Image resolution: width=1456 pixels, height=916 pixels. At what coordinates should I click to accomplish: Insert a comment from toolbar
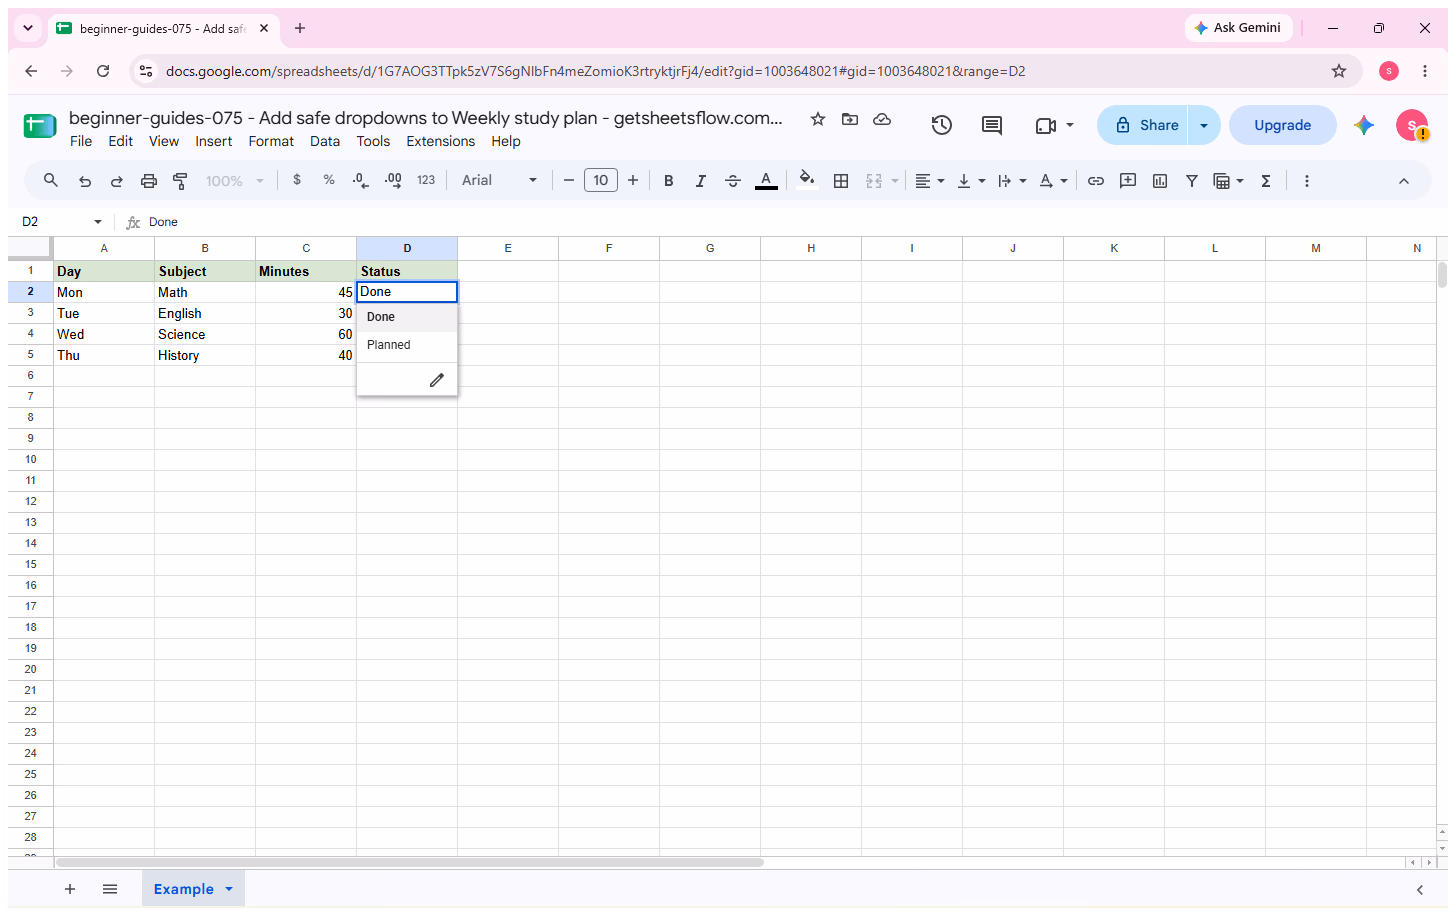[x=1128, y=181]
